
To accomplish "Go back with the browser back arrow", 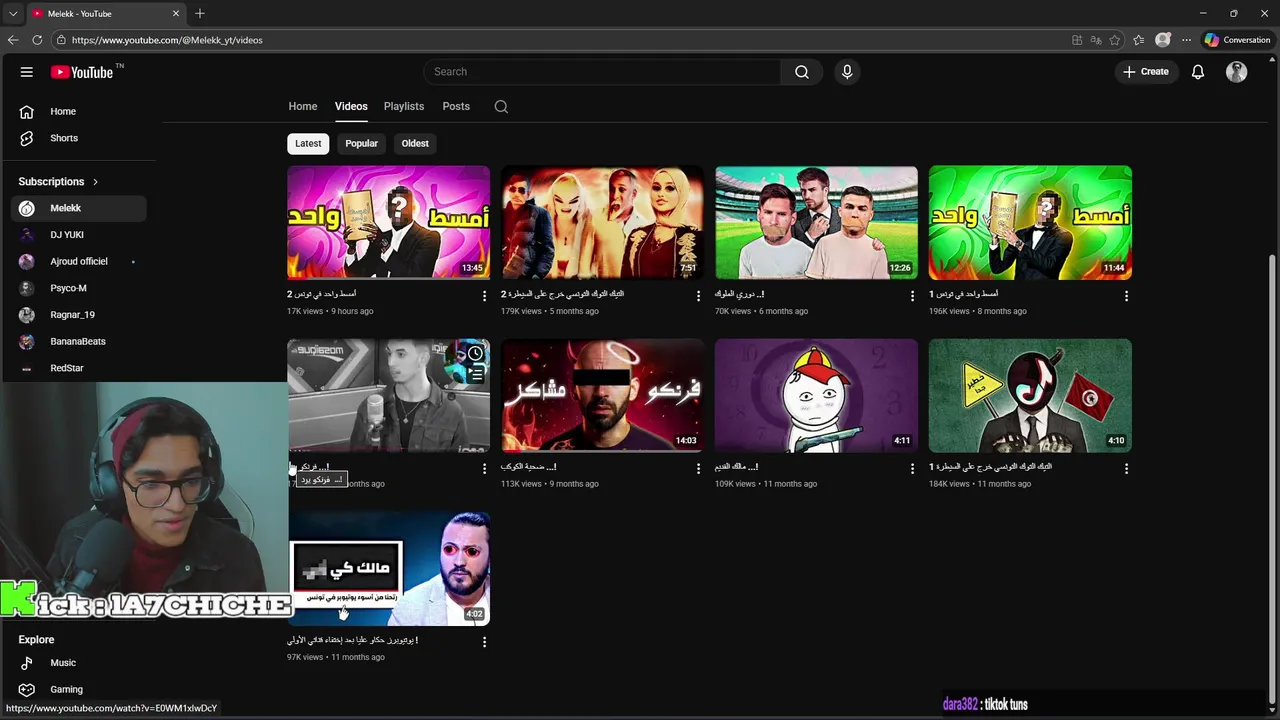I will tap(13, 40).
